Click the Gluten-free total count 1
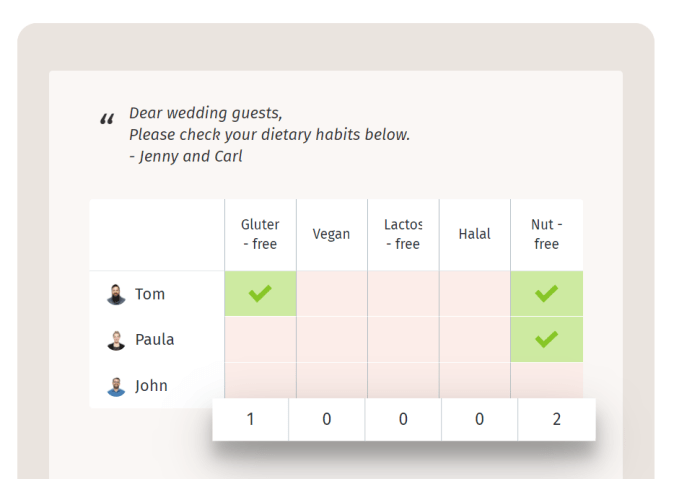674x479 pixels. [250, 419]
